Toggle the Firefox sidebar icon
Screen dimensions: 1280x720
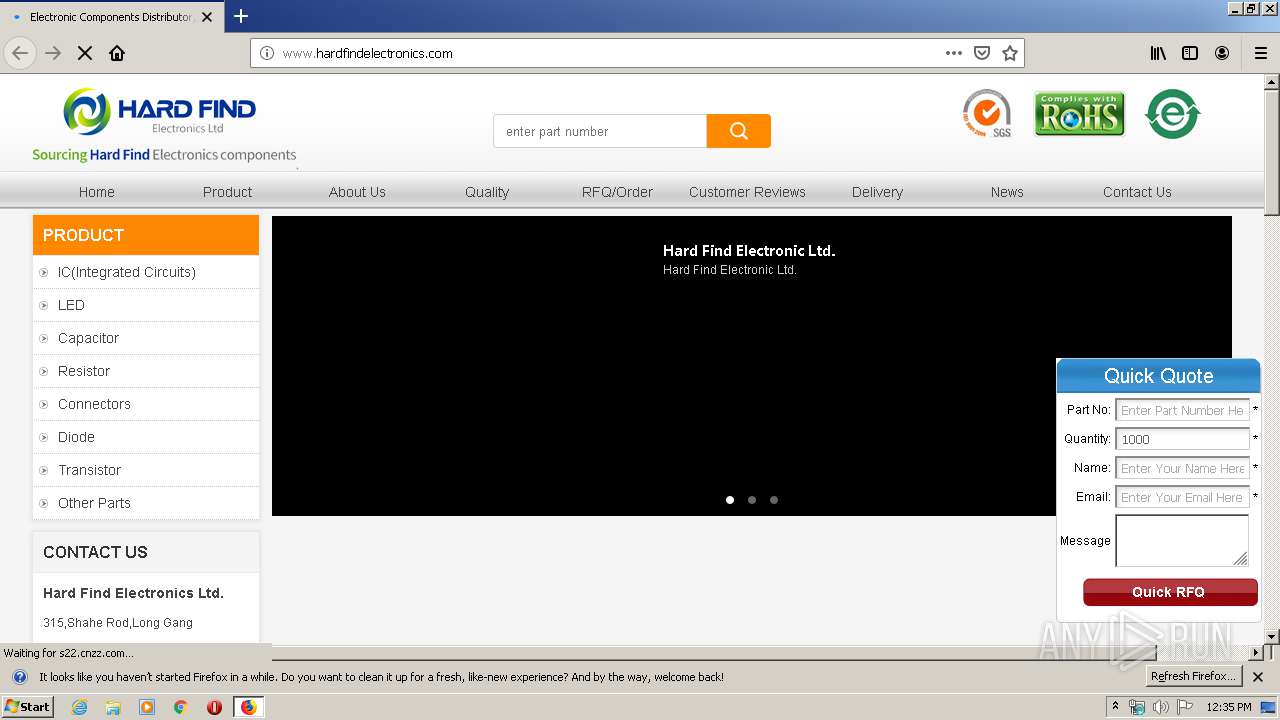point(1190,53)
